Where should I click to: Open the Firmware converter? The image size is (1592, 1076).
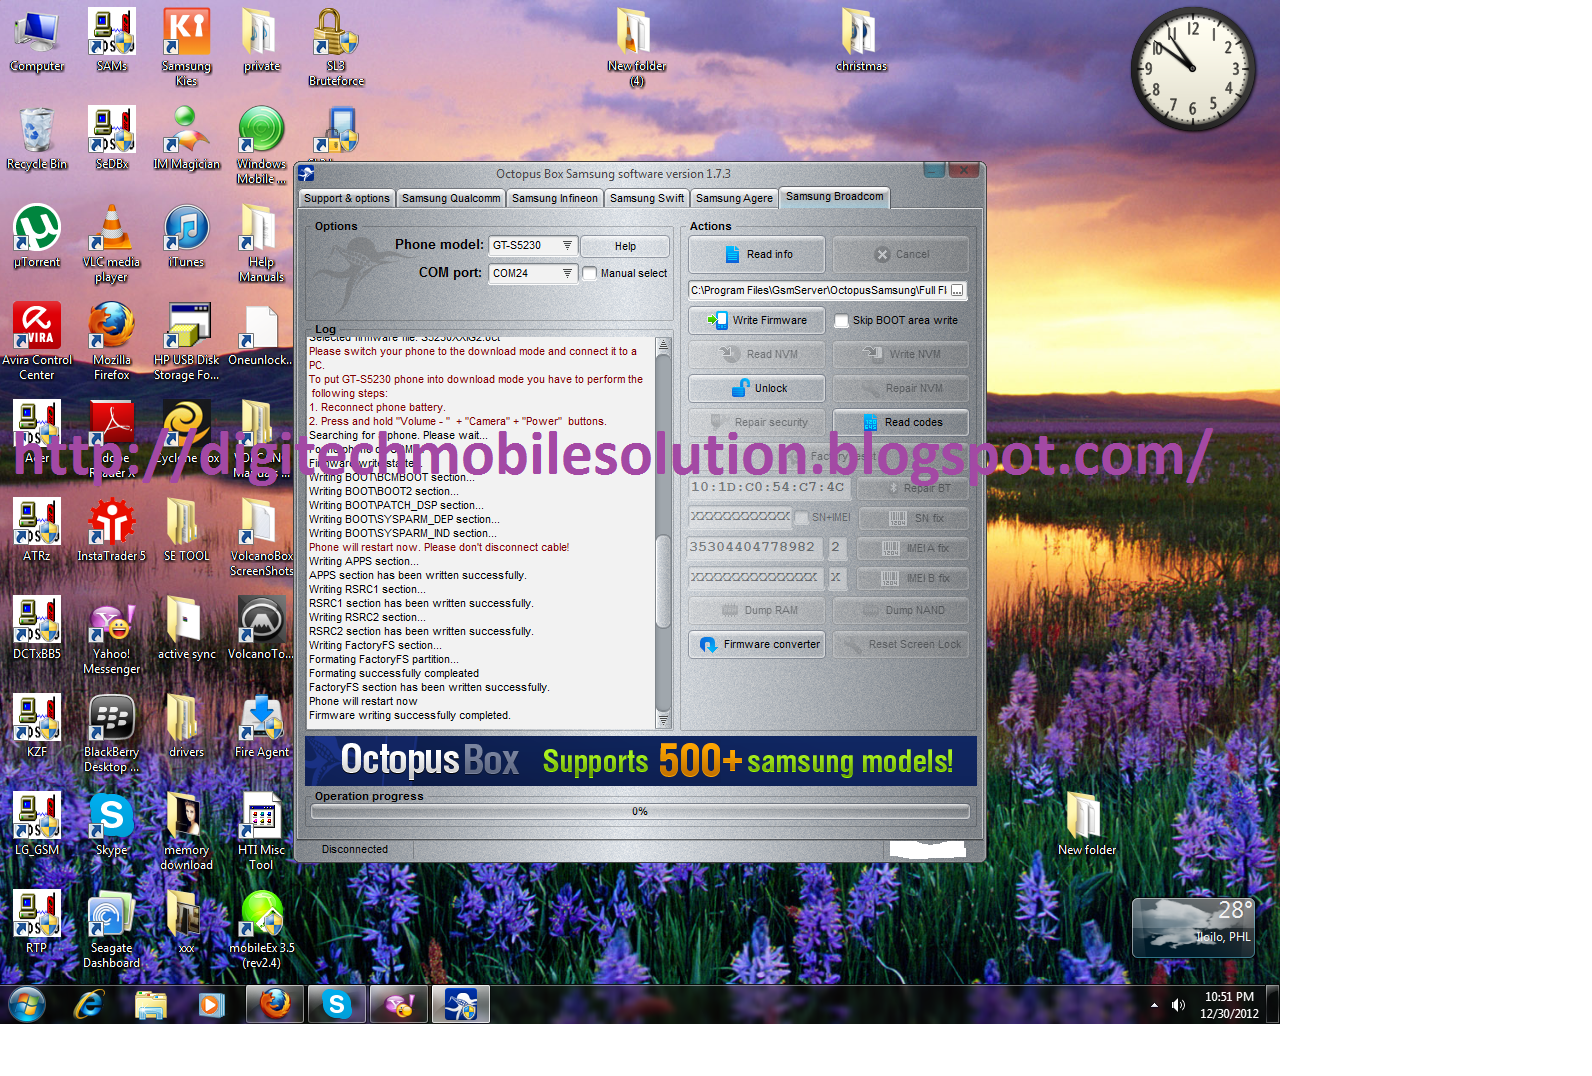757,644
